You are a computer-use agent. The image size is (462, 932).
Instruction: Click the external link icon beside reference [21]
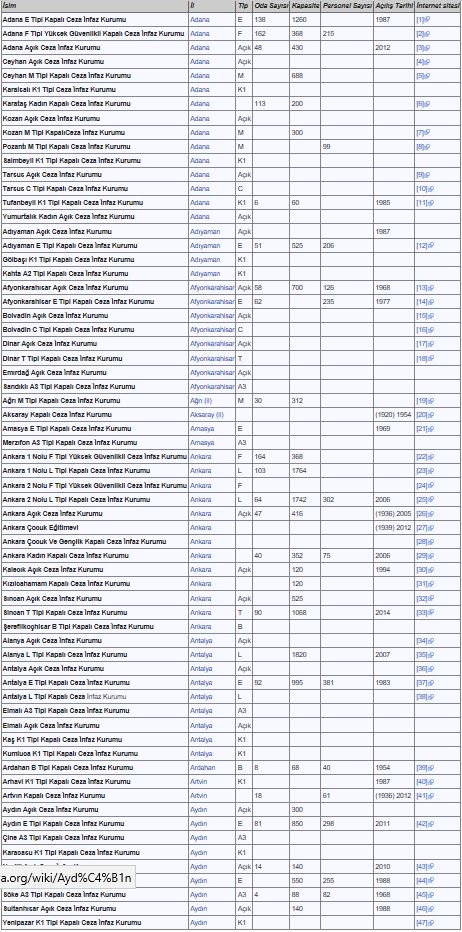click(x=431, y=429)
